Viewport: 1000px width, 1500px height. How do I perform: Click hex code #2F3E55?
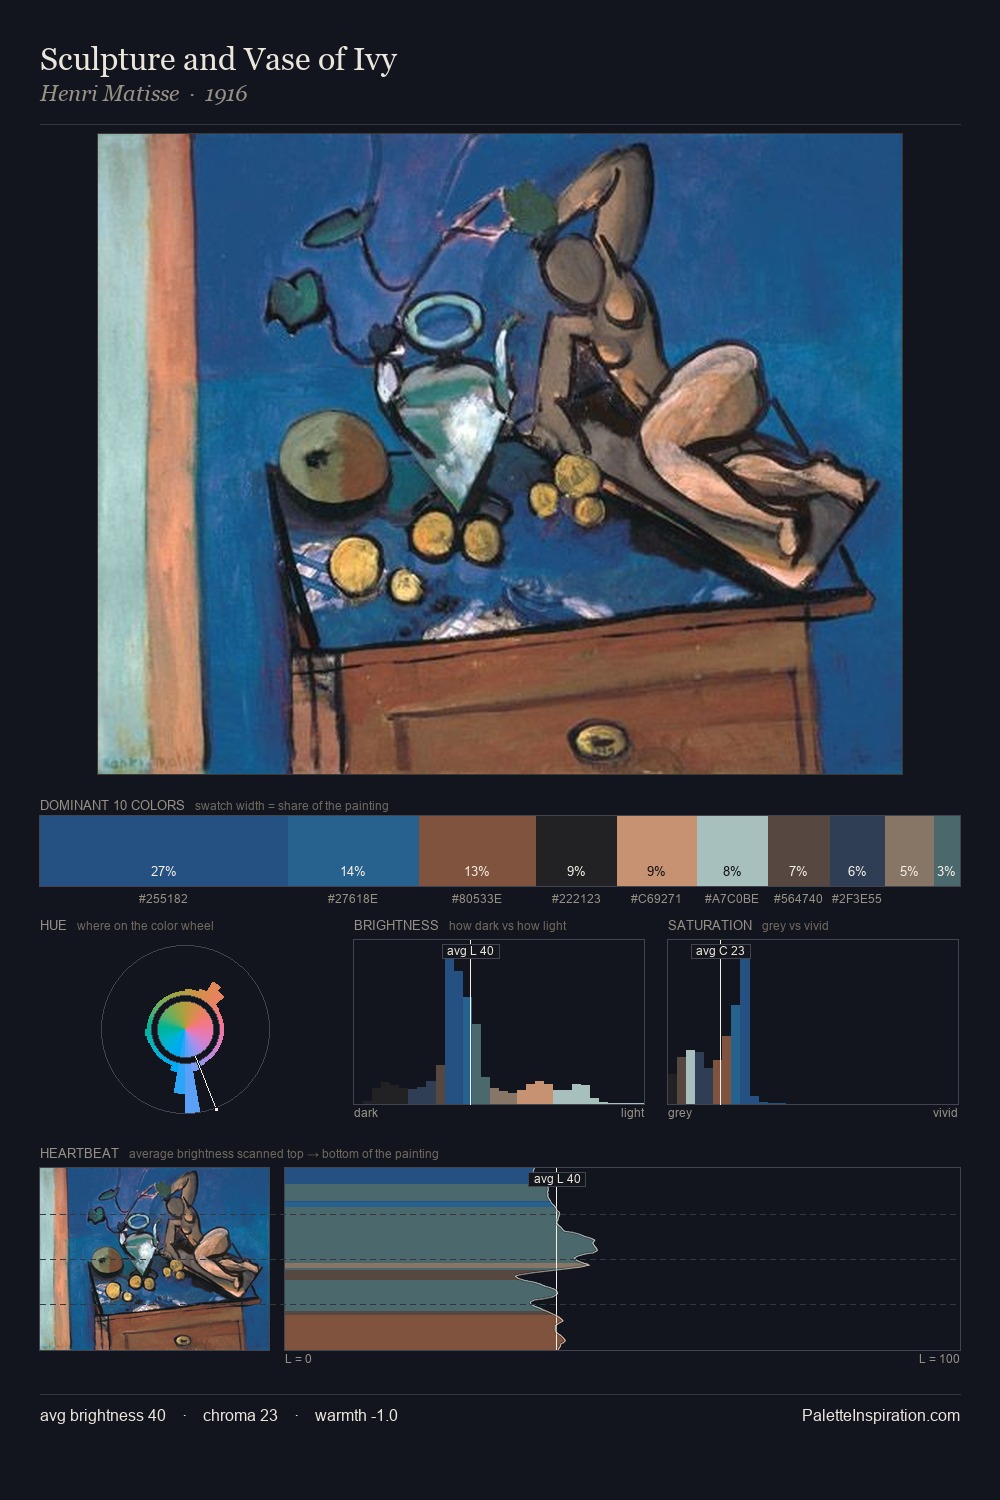click(857, 899)
